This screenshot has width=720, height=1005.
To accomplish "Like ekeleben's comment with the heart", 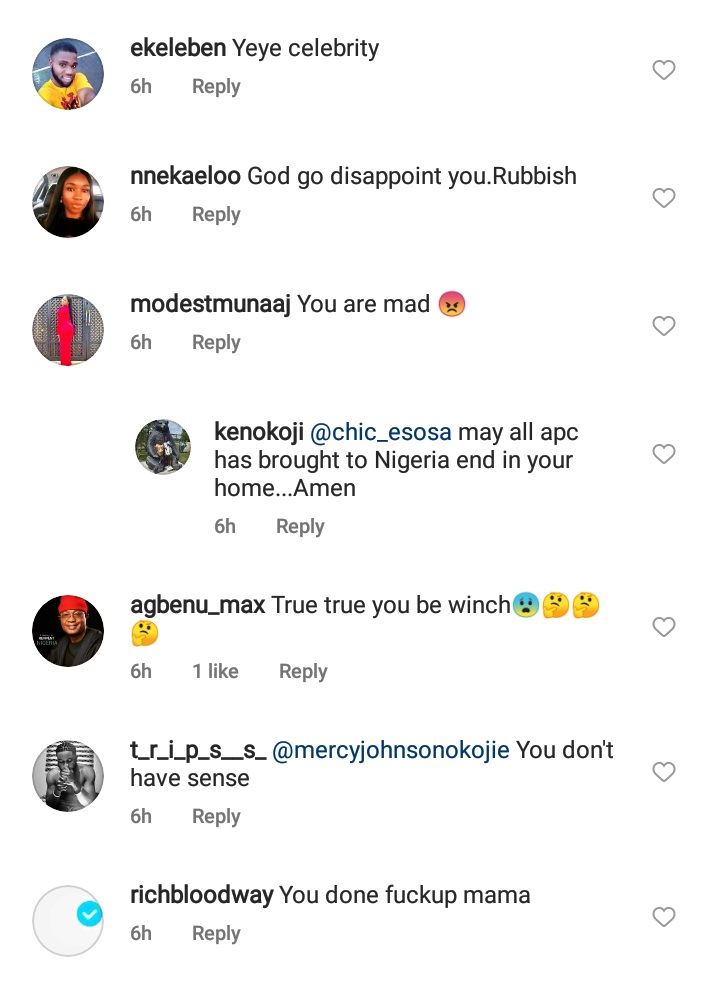I will pyautogui.click(x=663, y=70).
